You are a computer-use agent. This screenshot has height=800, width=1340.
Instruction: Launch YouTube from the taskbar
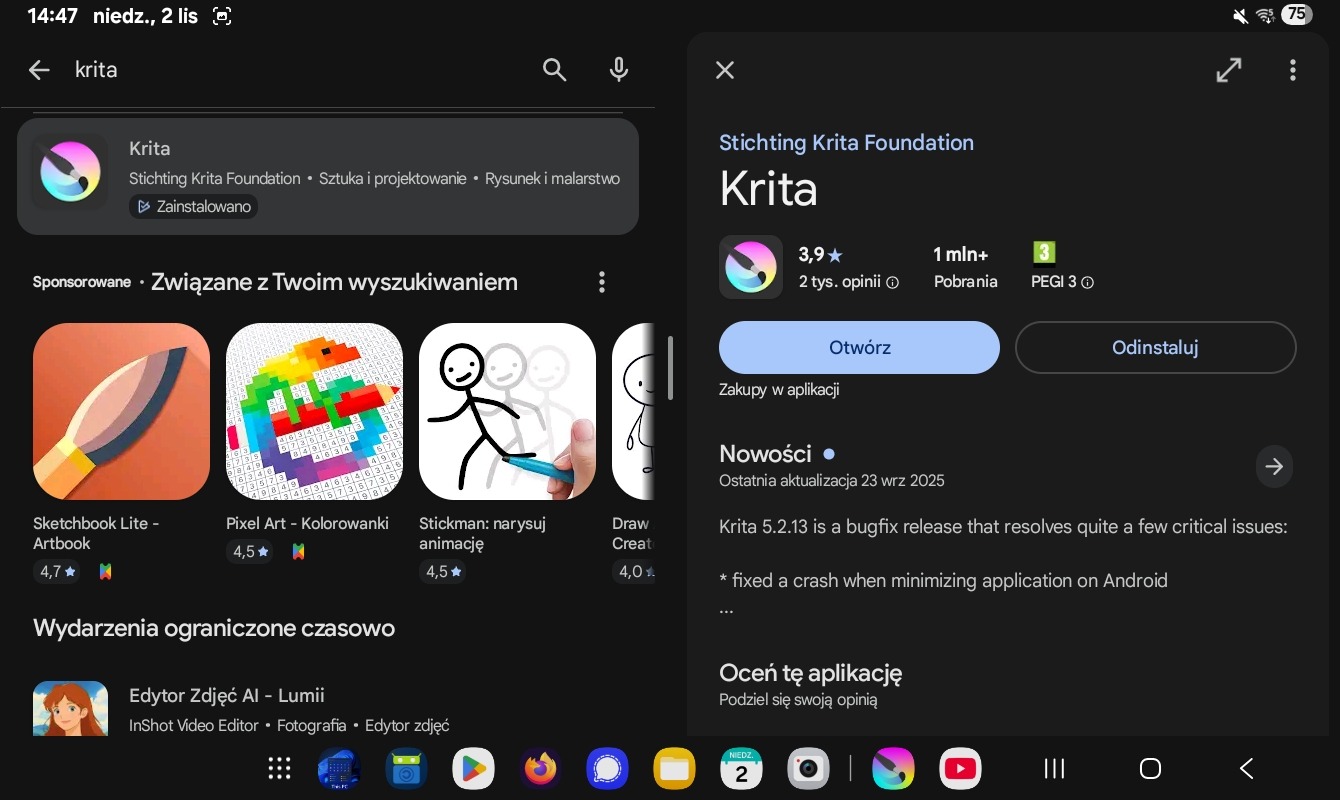(x=960, y=768)
